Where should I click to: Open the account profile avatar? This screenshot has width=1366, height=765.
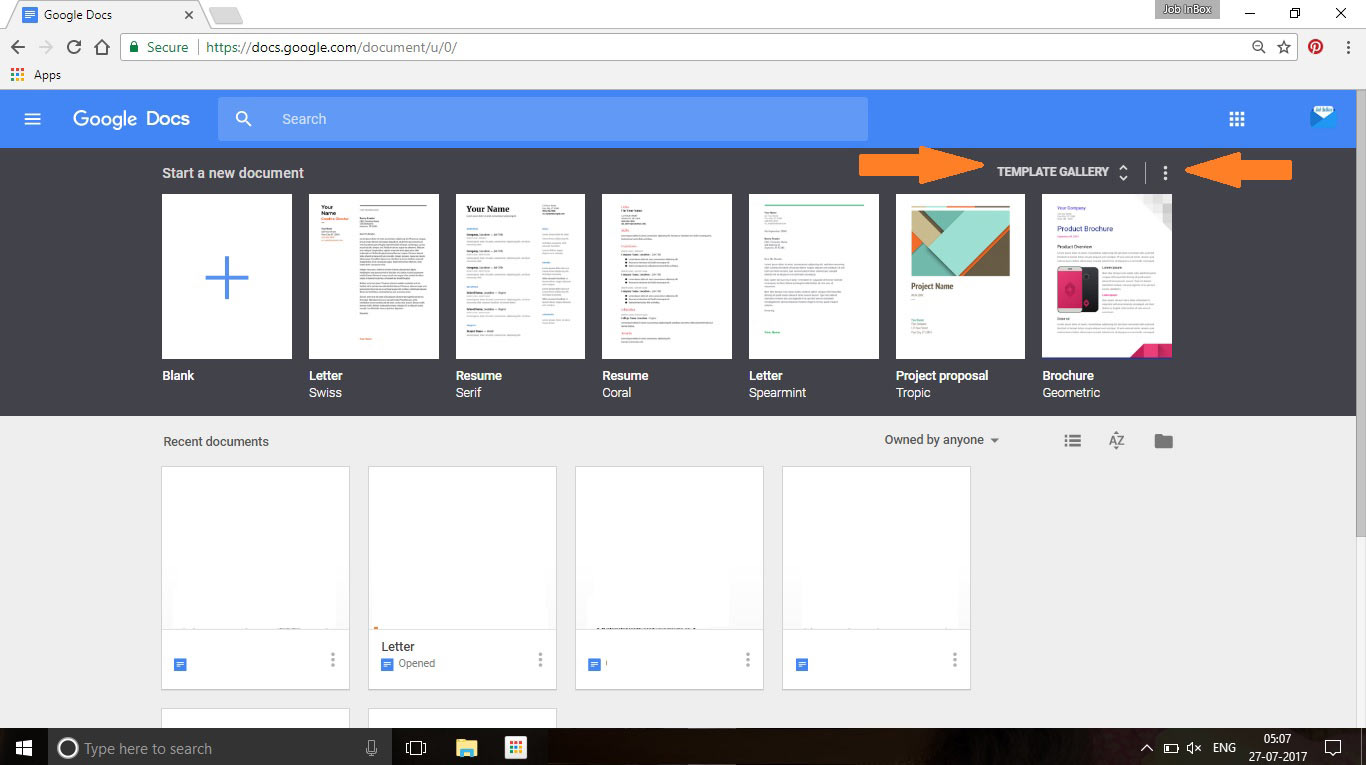[x=1322, y=117]
